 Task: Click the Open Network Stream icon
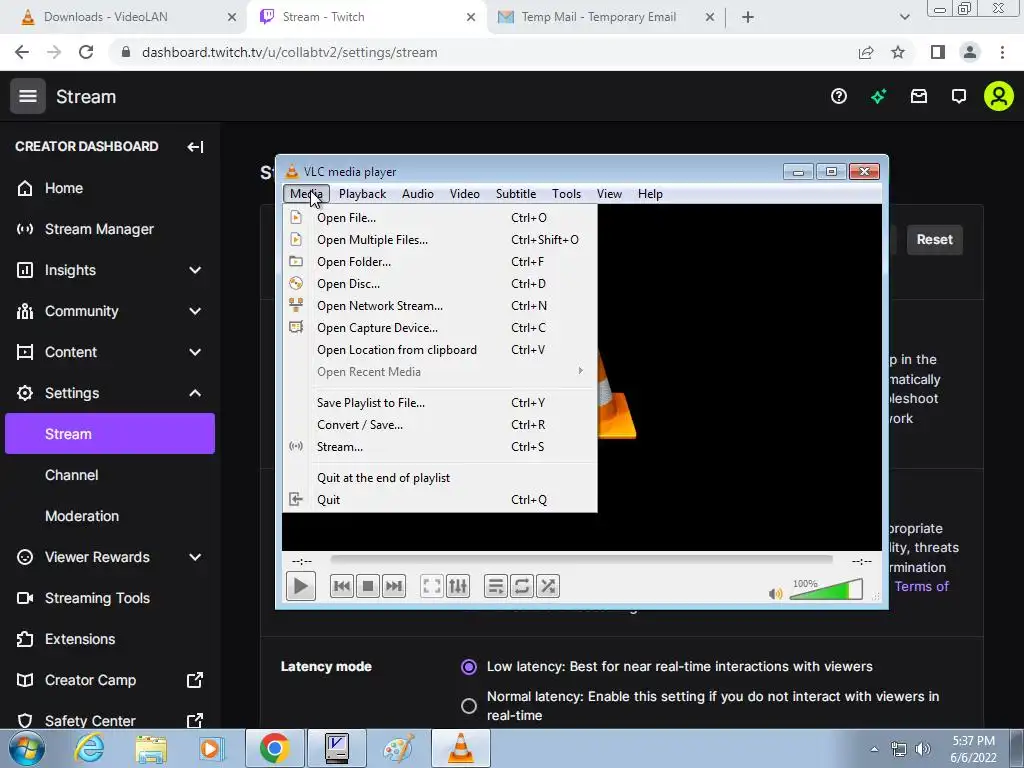click(296, 305)
